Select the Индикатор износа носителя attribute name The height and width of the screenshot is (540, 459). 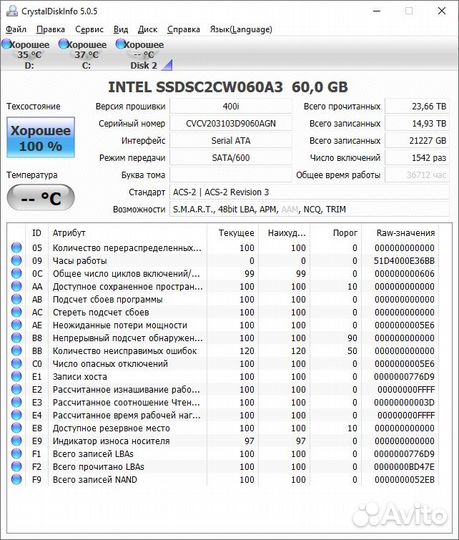(x=111, y=441)
